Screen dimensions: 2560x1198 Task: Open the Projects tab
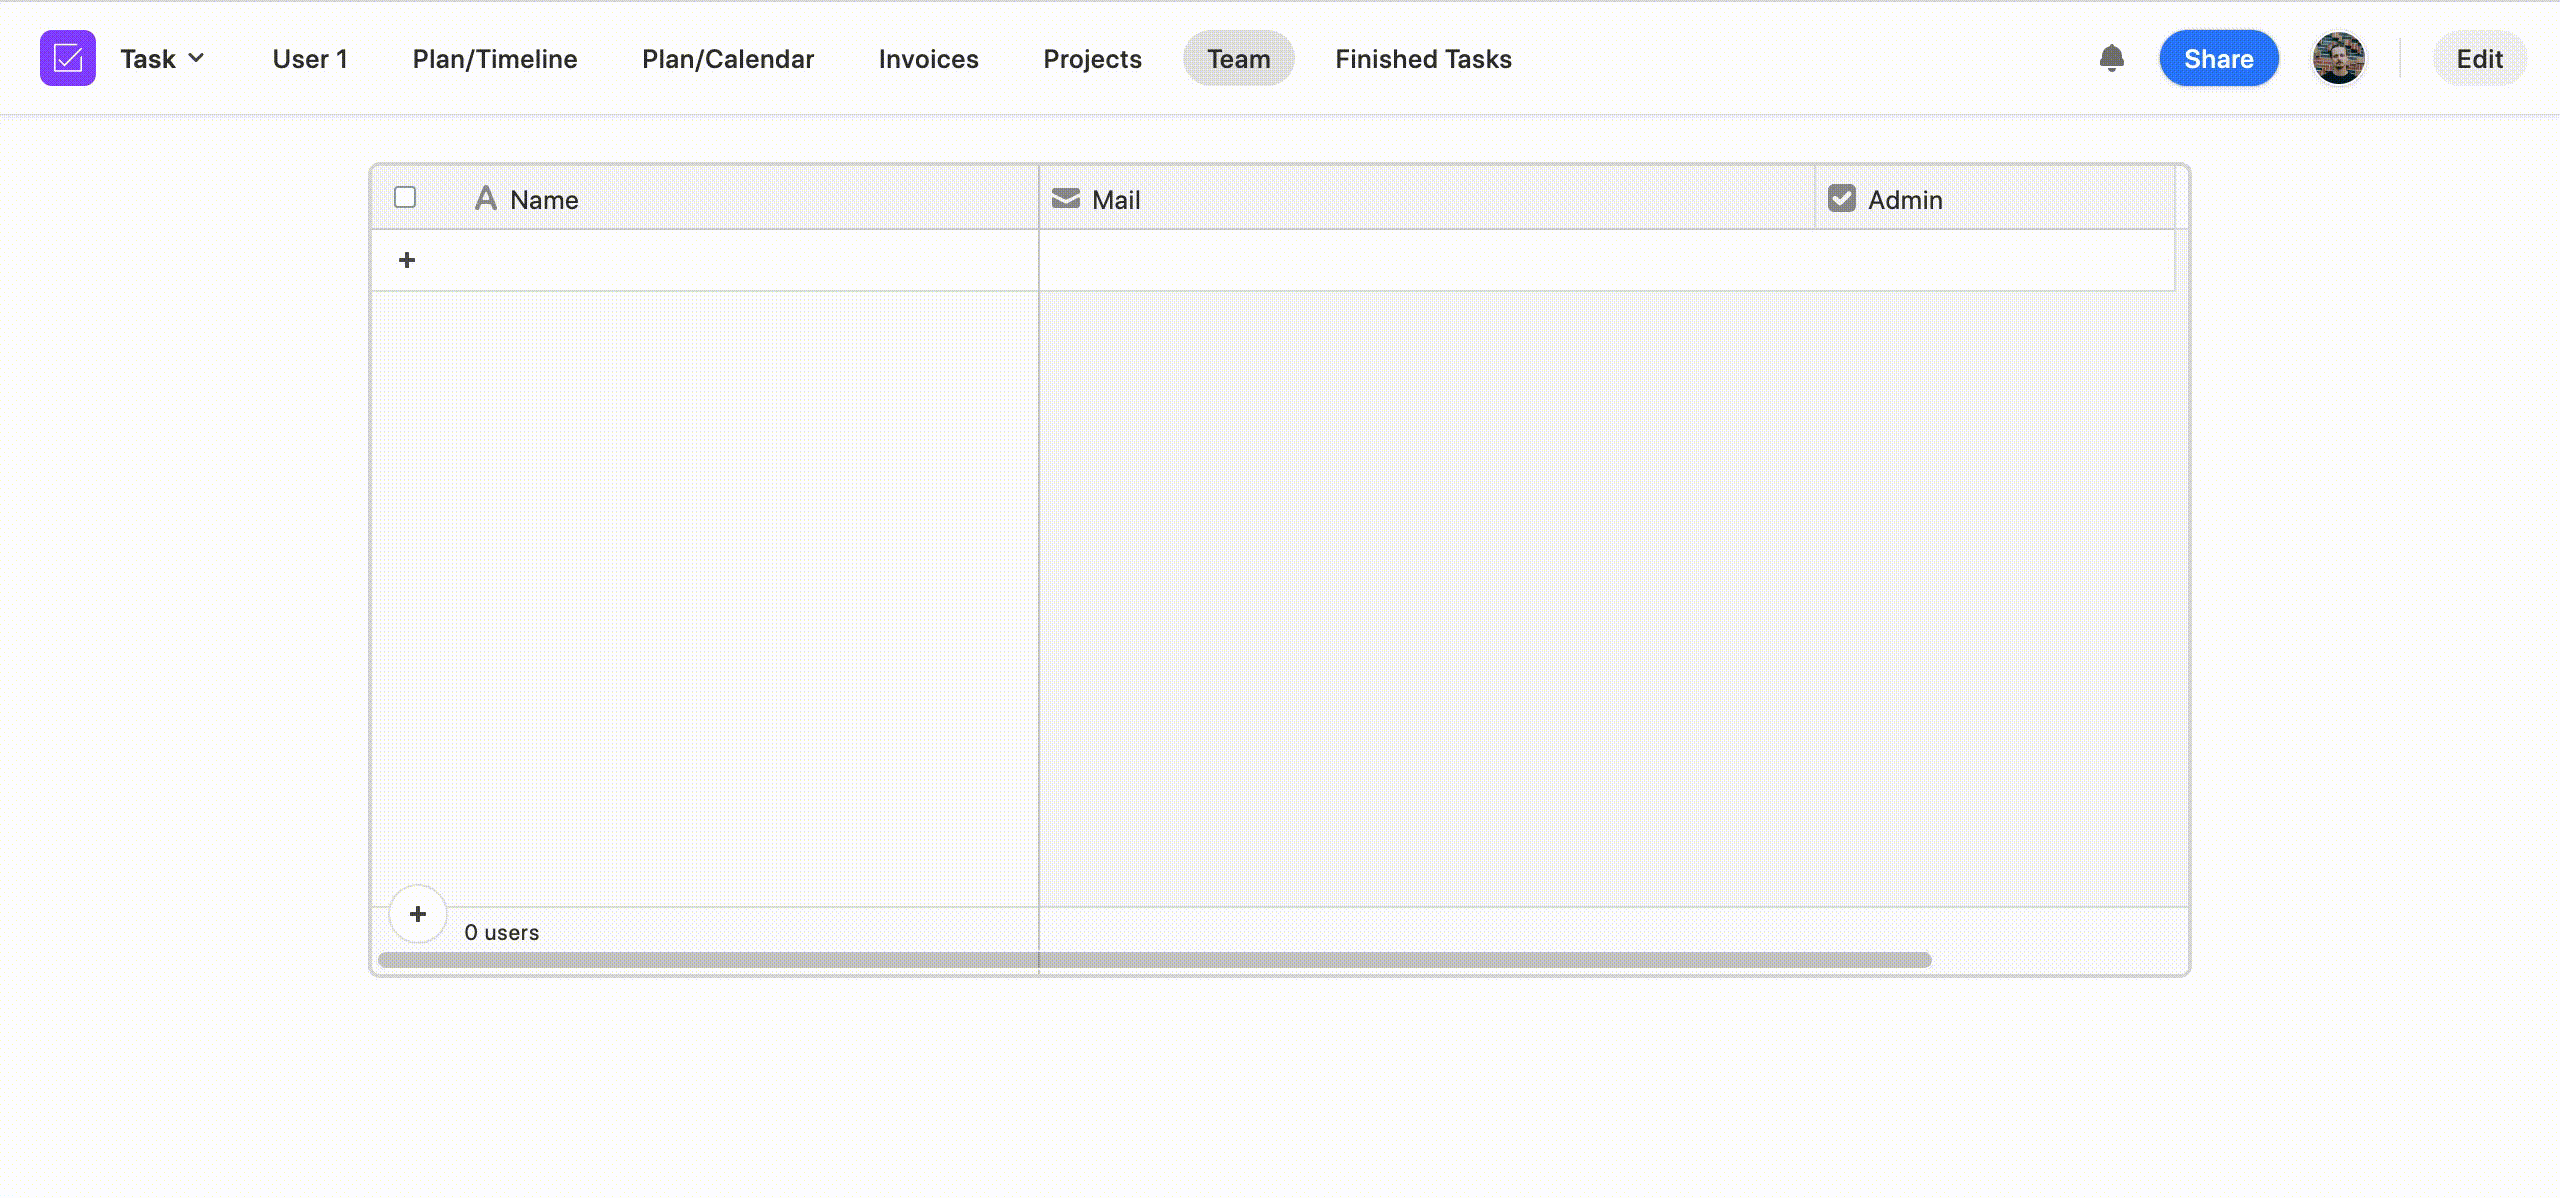tap(1092, 59)
